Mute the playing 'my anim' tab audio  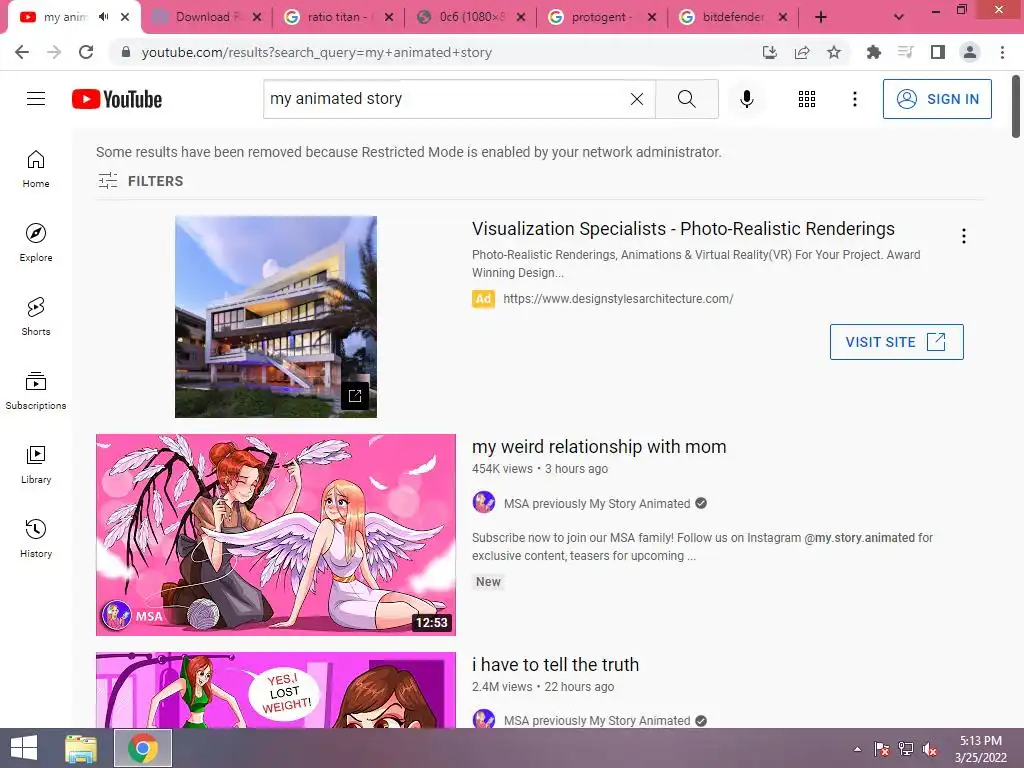[x=103, y=17]
